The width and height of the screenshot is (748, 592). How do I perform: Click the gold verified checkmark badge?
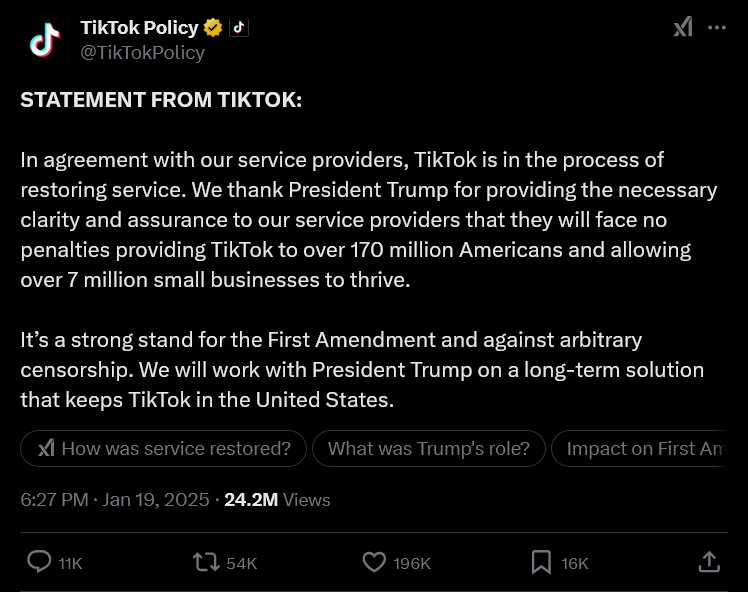(x=213, y=28)
